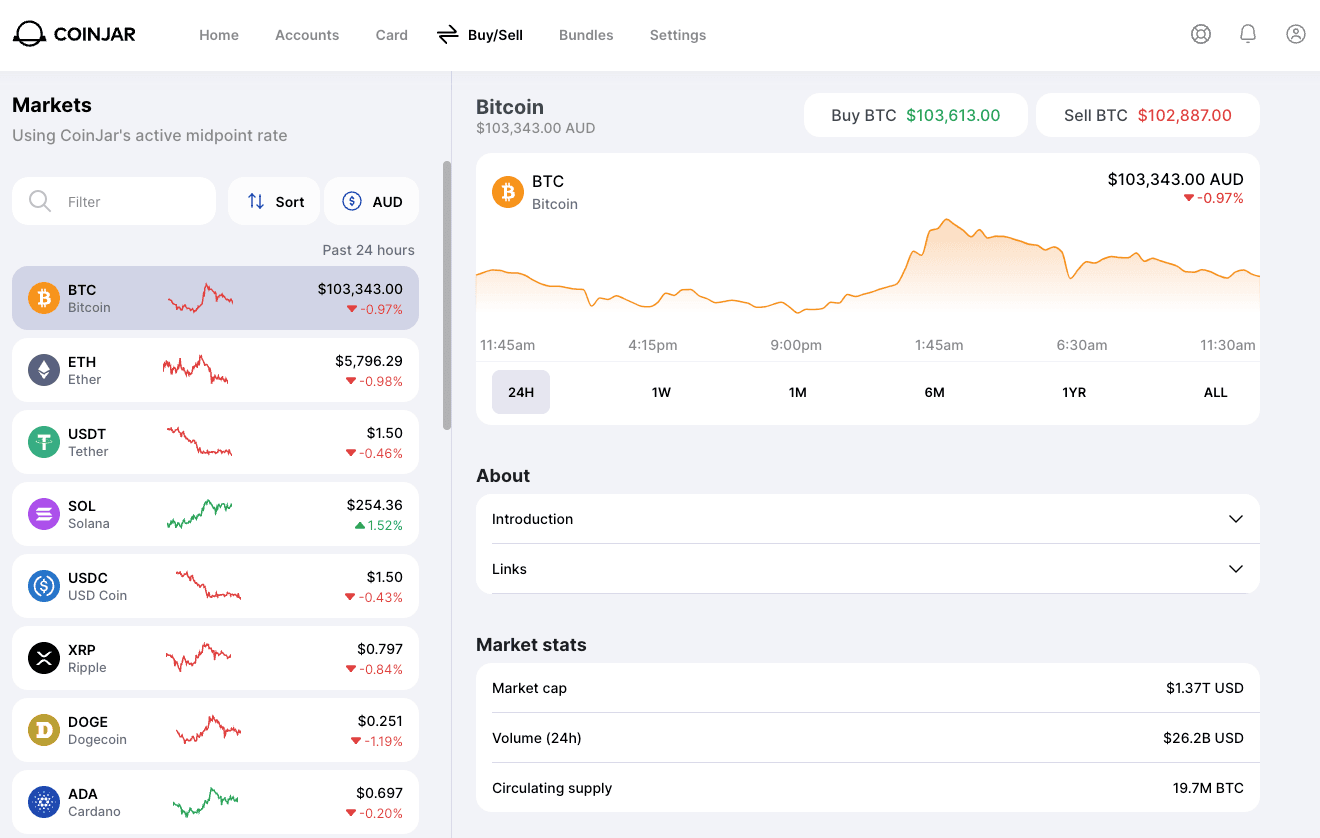
Task: Open the notifications bell
Action: (1248, 34)
